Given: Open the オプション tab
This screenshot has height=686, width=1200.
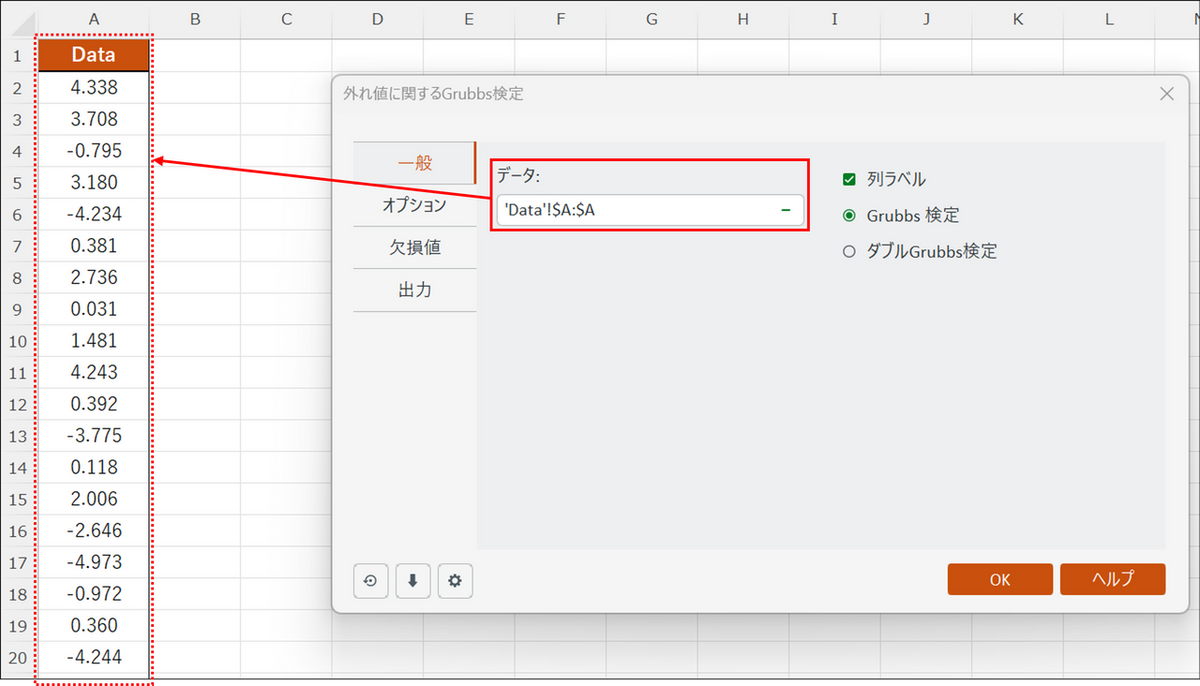Looking at the screenshot, I should coord(415,205).
